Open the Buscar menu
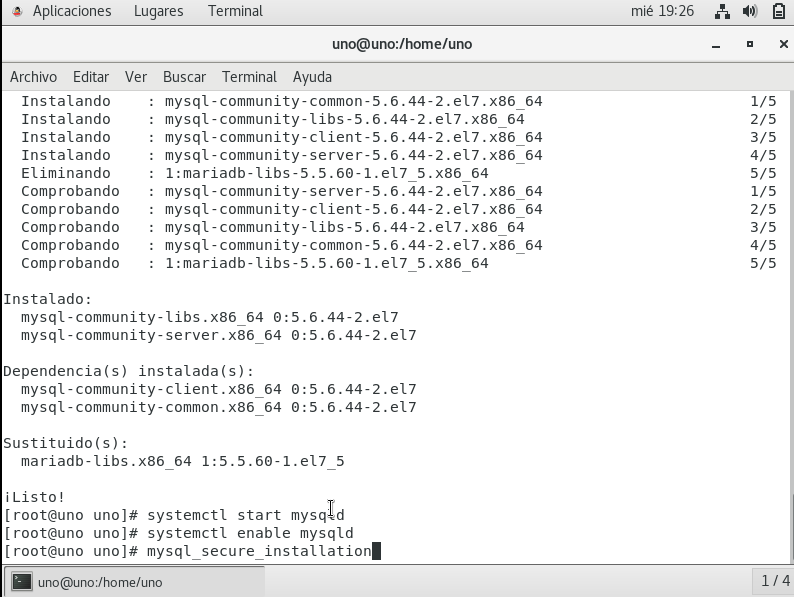794x597 pixels. point(184,77)
